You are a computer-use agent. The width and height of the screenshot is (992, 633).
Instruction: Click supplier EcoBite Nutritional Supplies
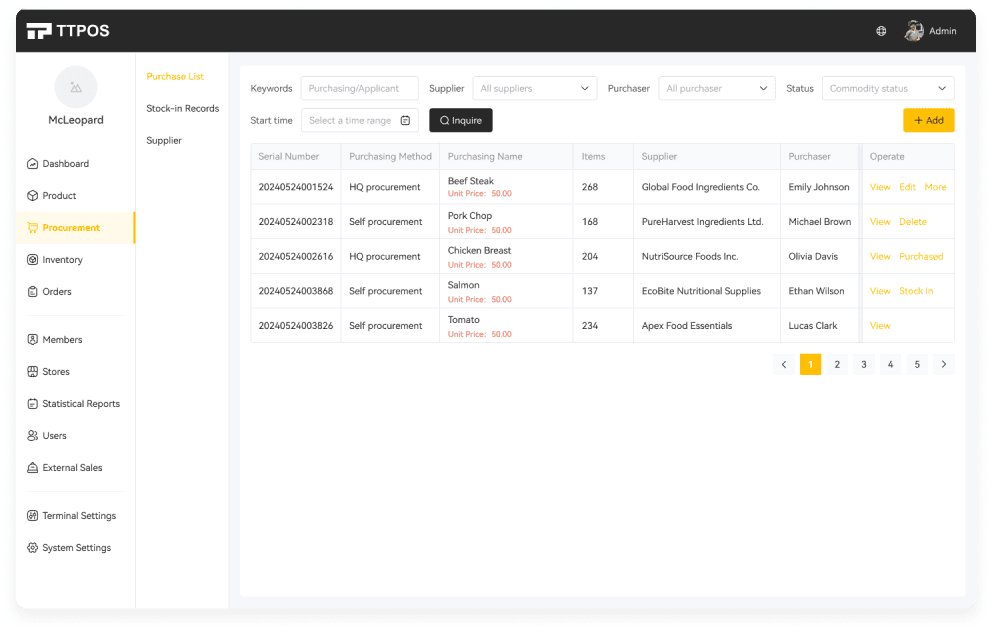click(x=701, y=291)
